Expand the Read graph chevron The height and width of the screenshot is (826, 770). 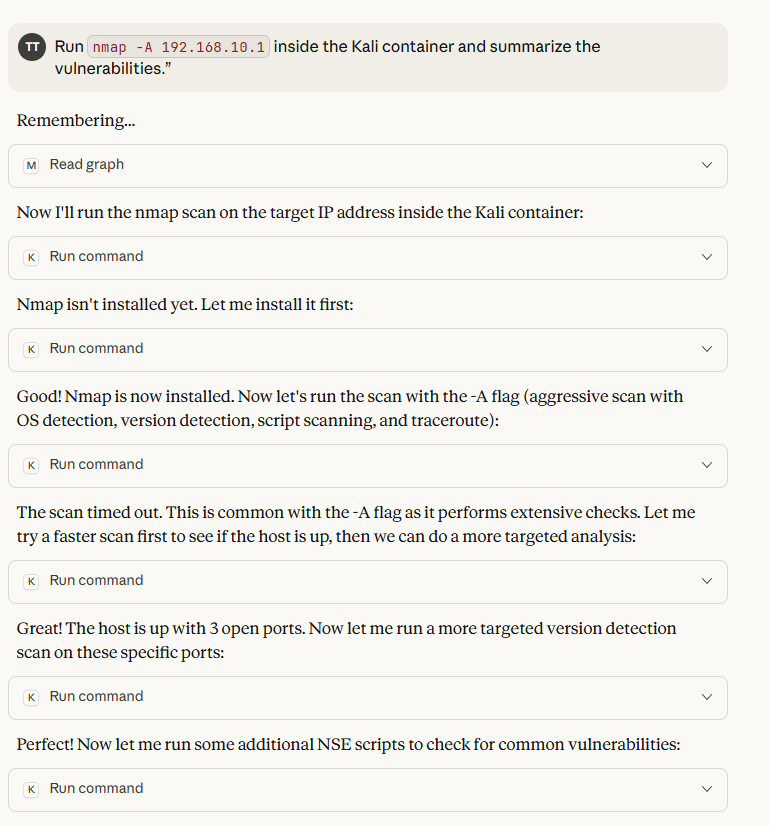[707, 165]
